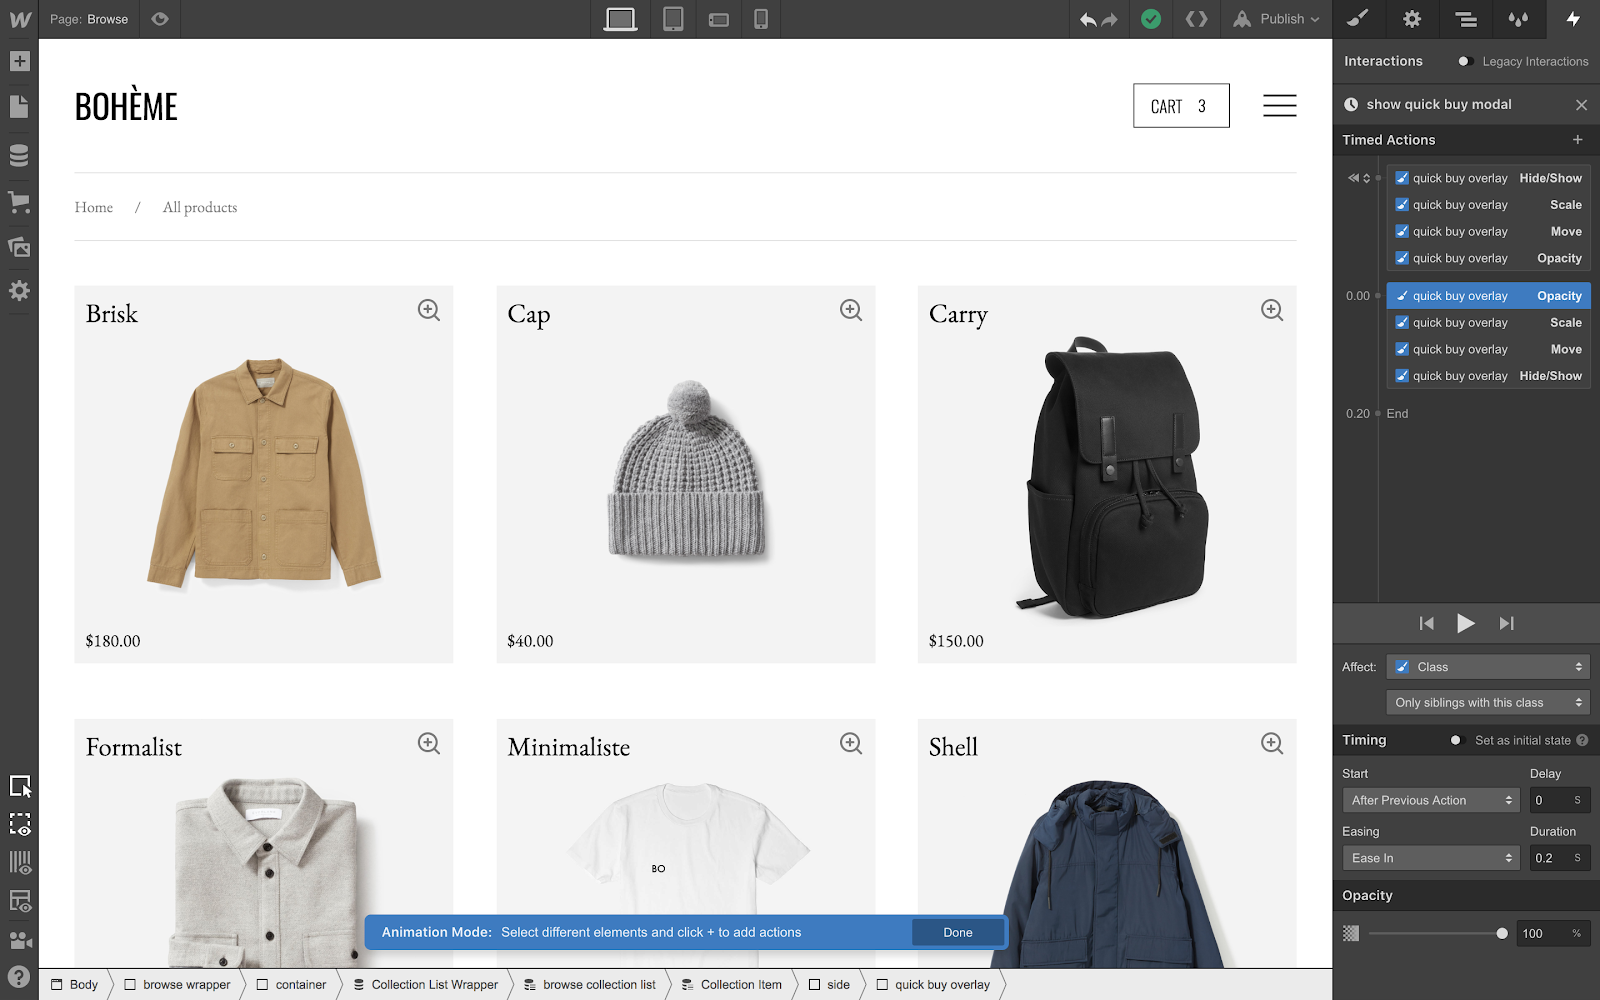Open the Webflow logo menu

tap(19, 19)
